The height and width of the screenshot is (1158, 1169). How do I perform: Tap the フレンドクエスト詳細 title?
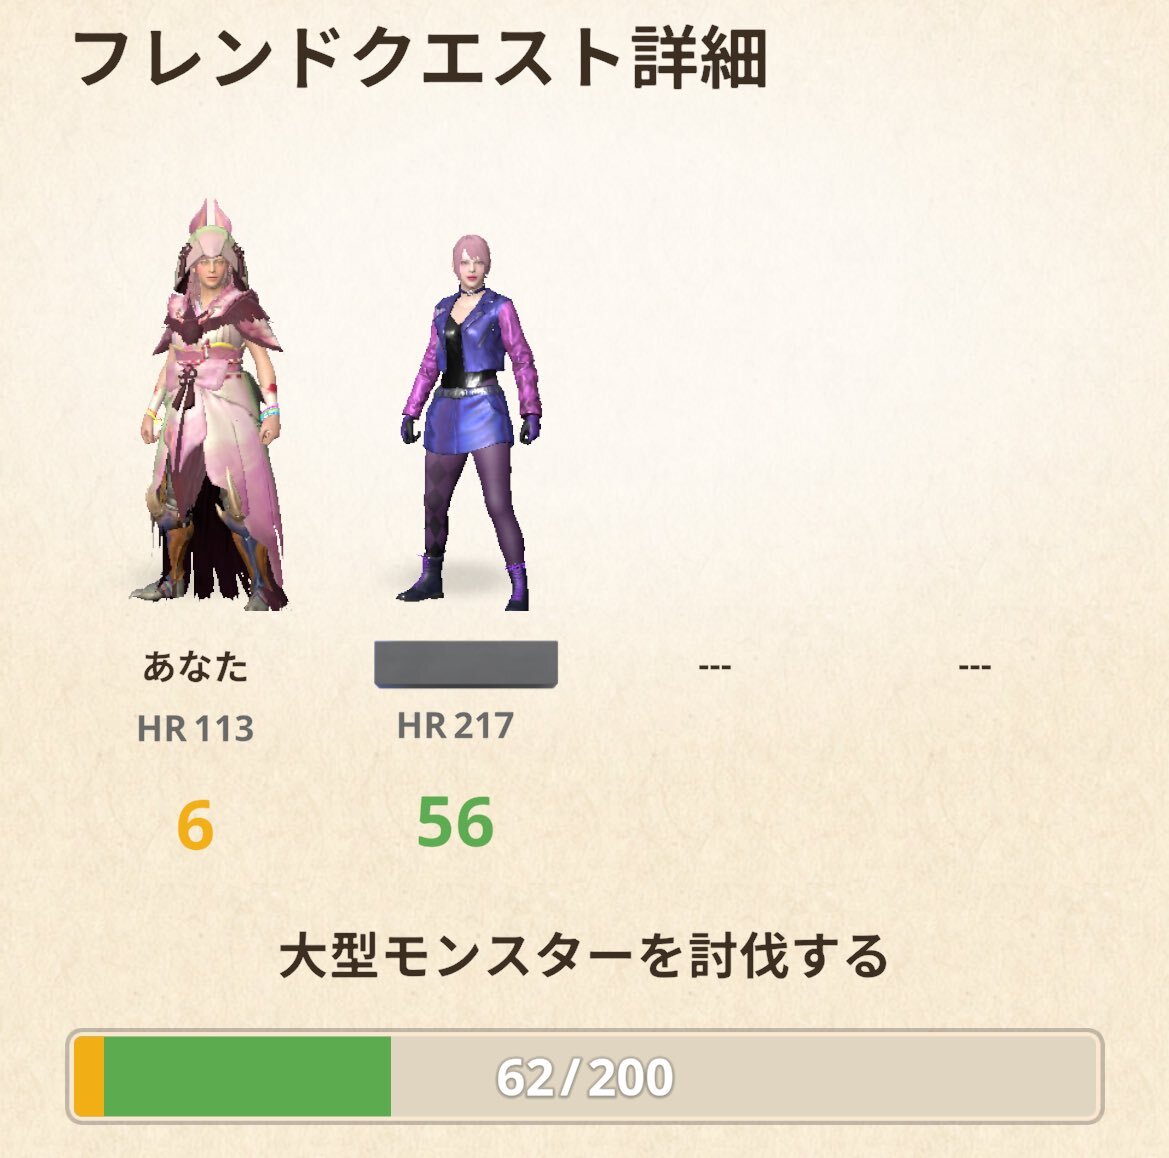pos(420,60)
